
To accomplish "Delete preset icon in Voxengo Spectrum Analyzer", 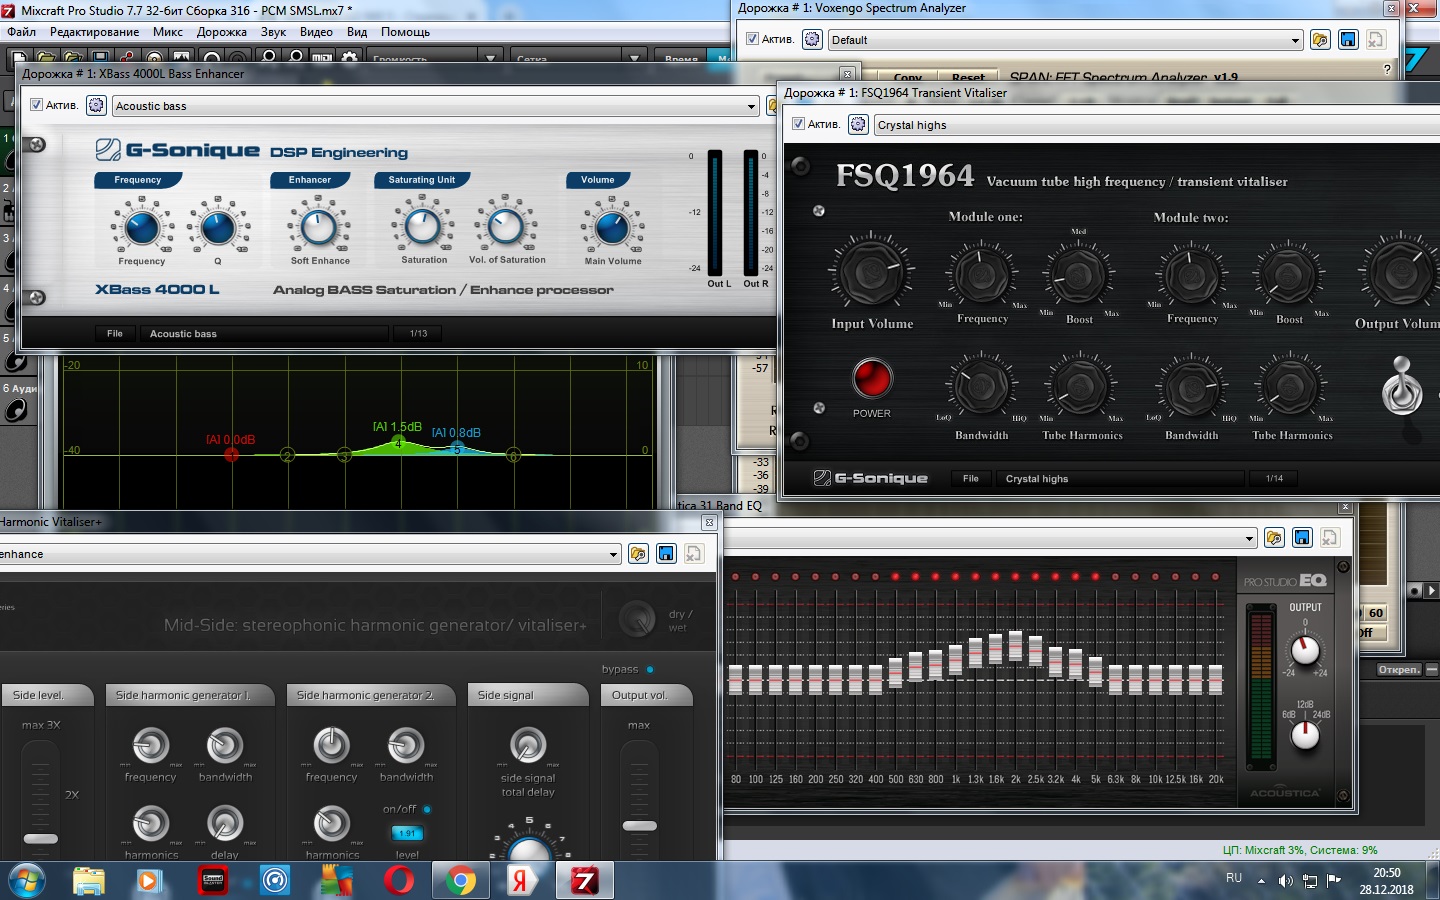I will [1376, 39].
